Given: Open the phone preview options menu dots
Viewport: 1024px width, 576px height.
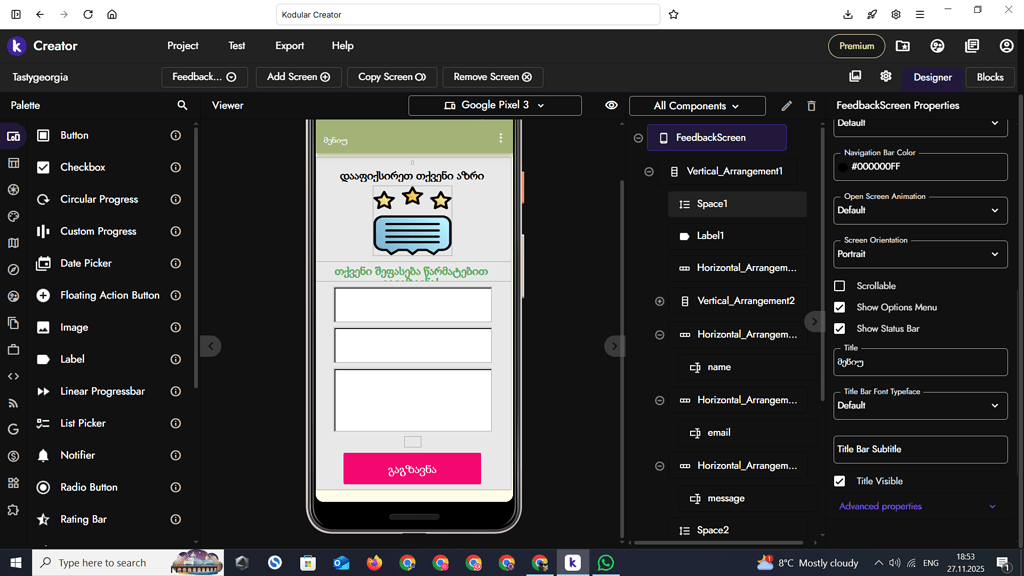Looking at the screenshot, I should (x=501, y=138).
